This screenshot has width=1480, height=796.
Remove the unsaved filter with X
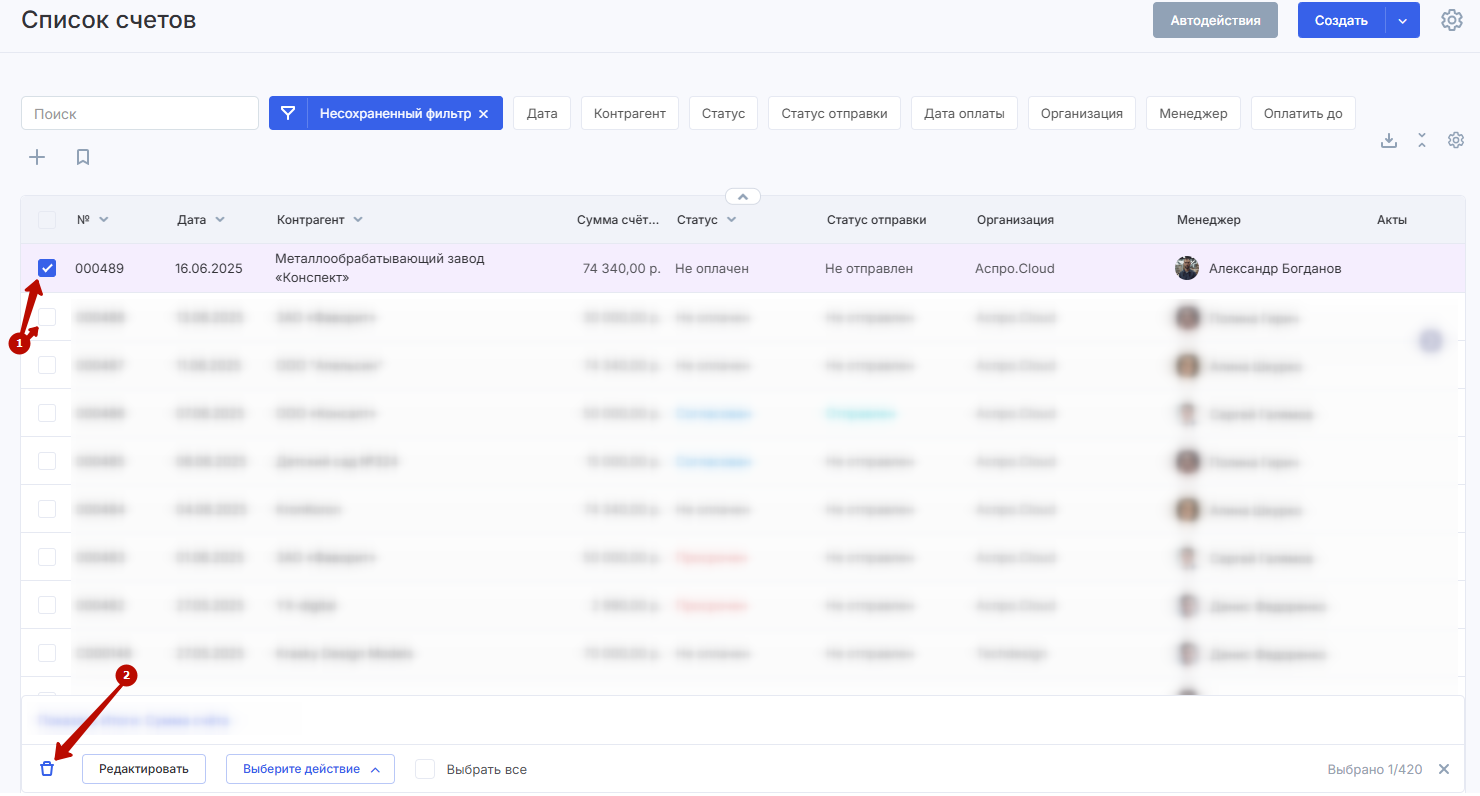pos(483,114)
